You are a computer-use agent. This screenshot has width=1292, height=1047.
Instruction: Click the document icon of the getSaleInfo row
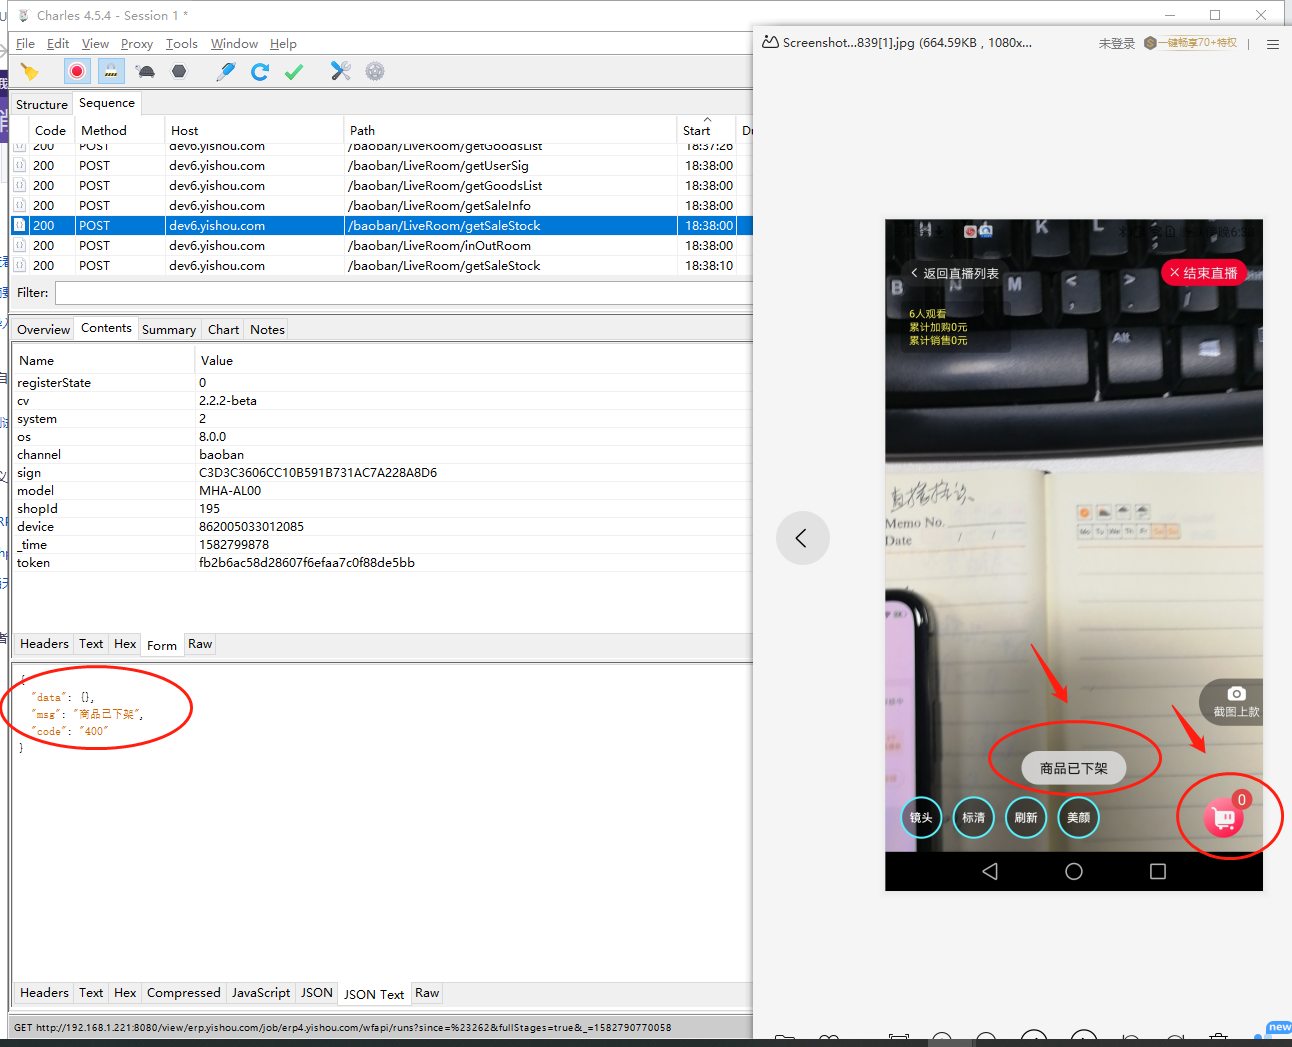(19, 206)
